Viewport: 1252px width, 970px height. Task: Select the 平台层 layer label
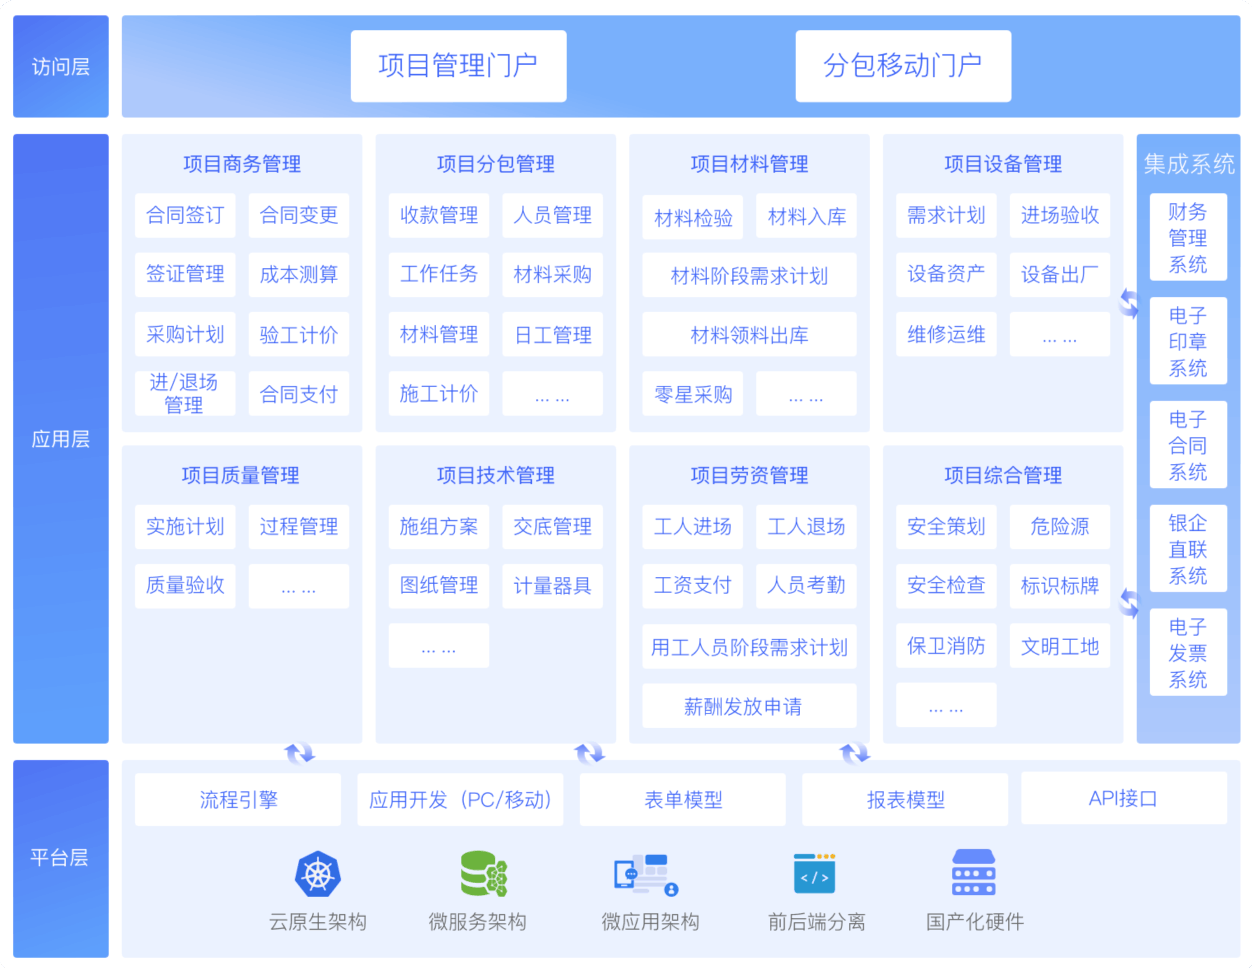coord(61,857)
